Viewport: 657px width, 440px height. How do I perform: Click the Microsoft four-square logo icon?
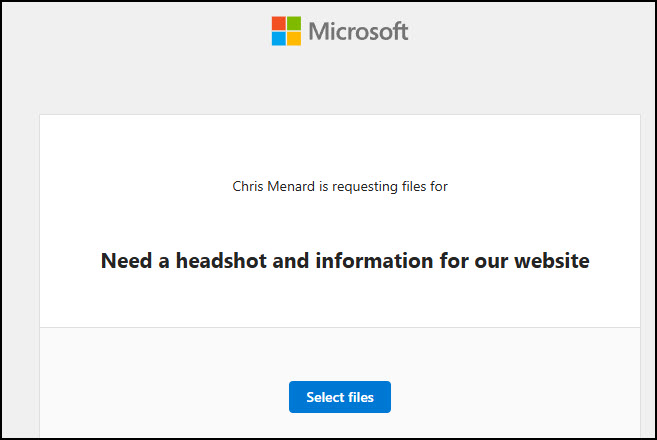click(x=286, y=31)
